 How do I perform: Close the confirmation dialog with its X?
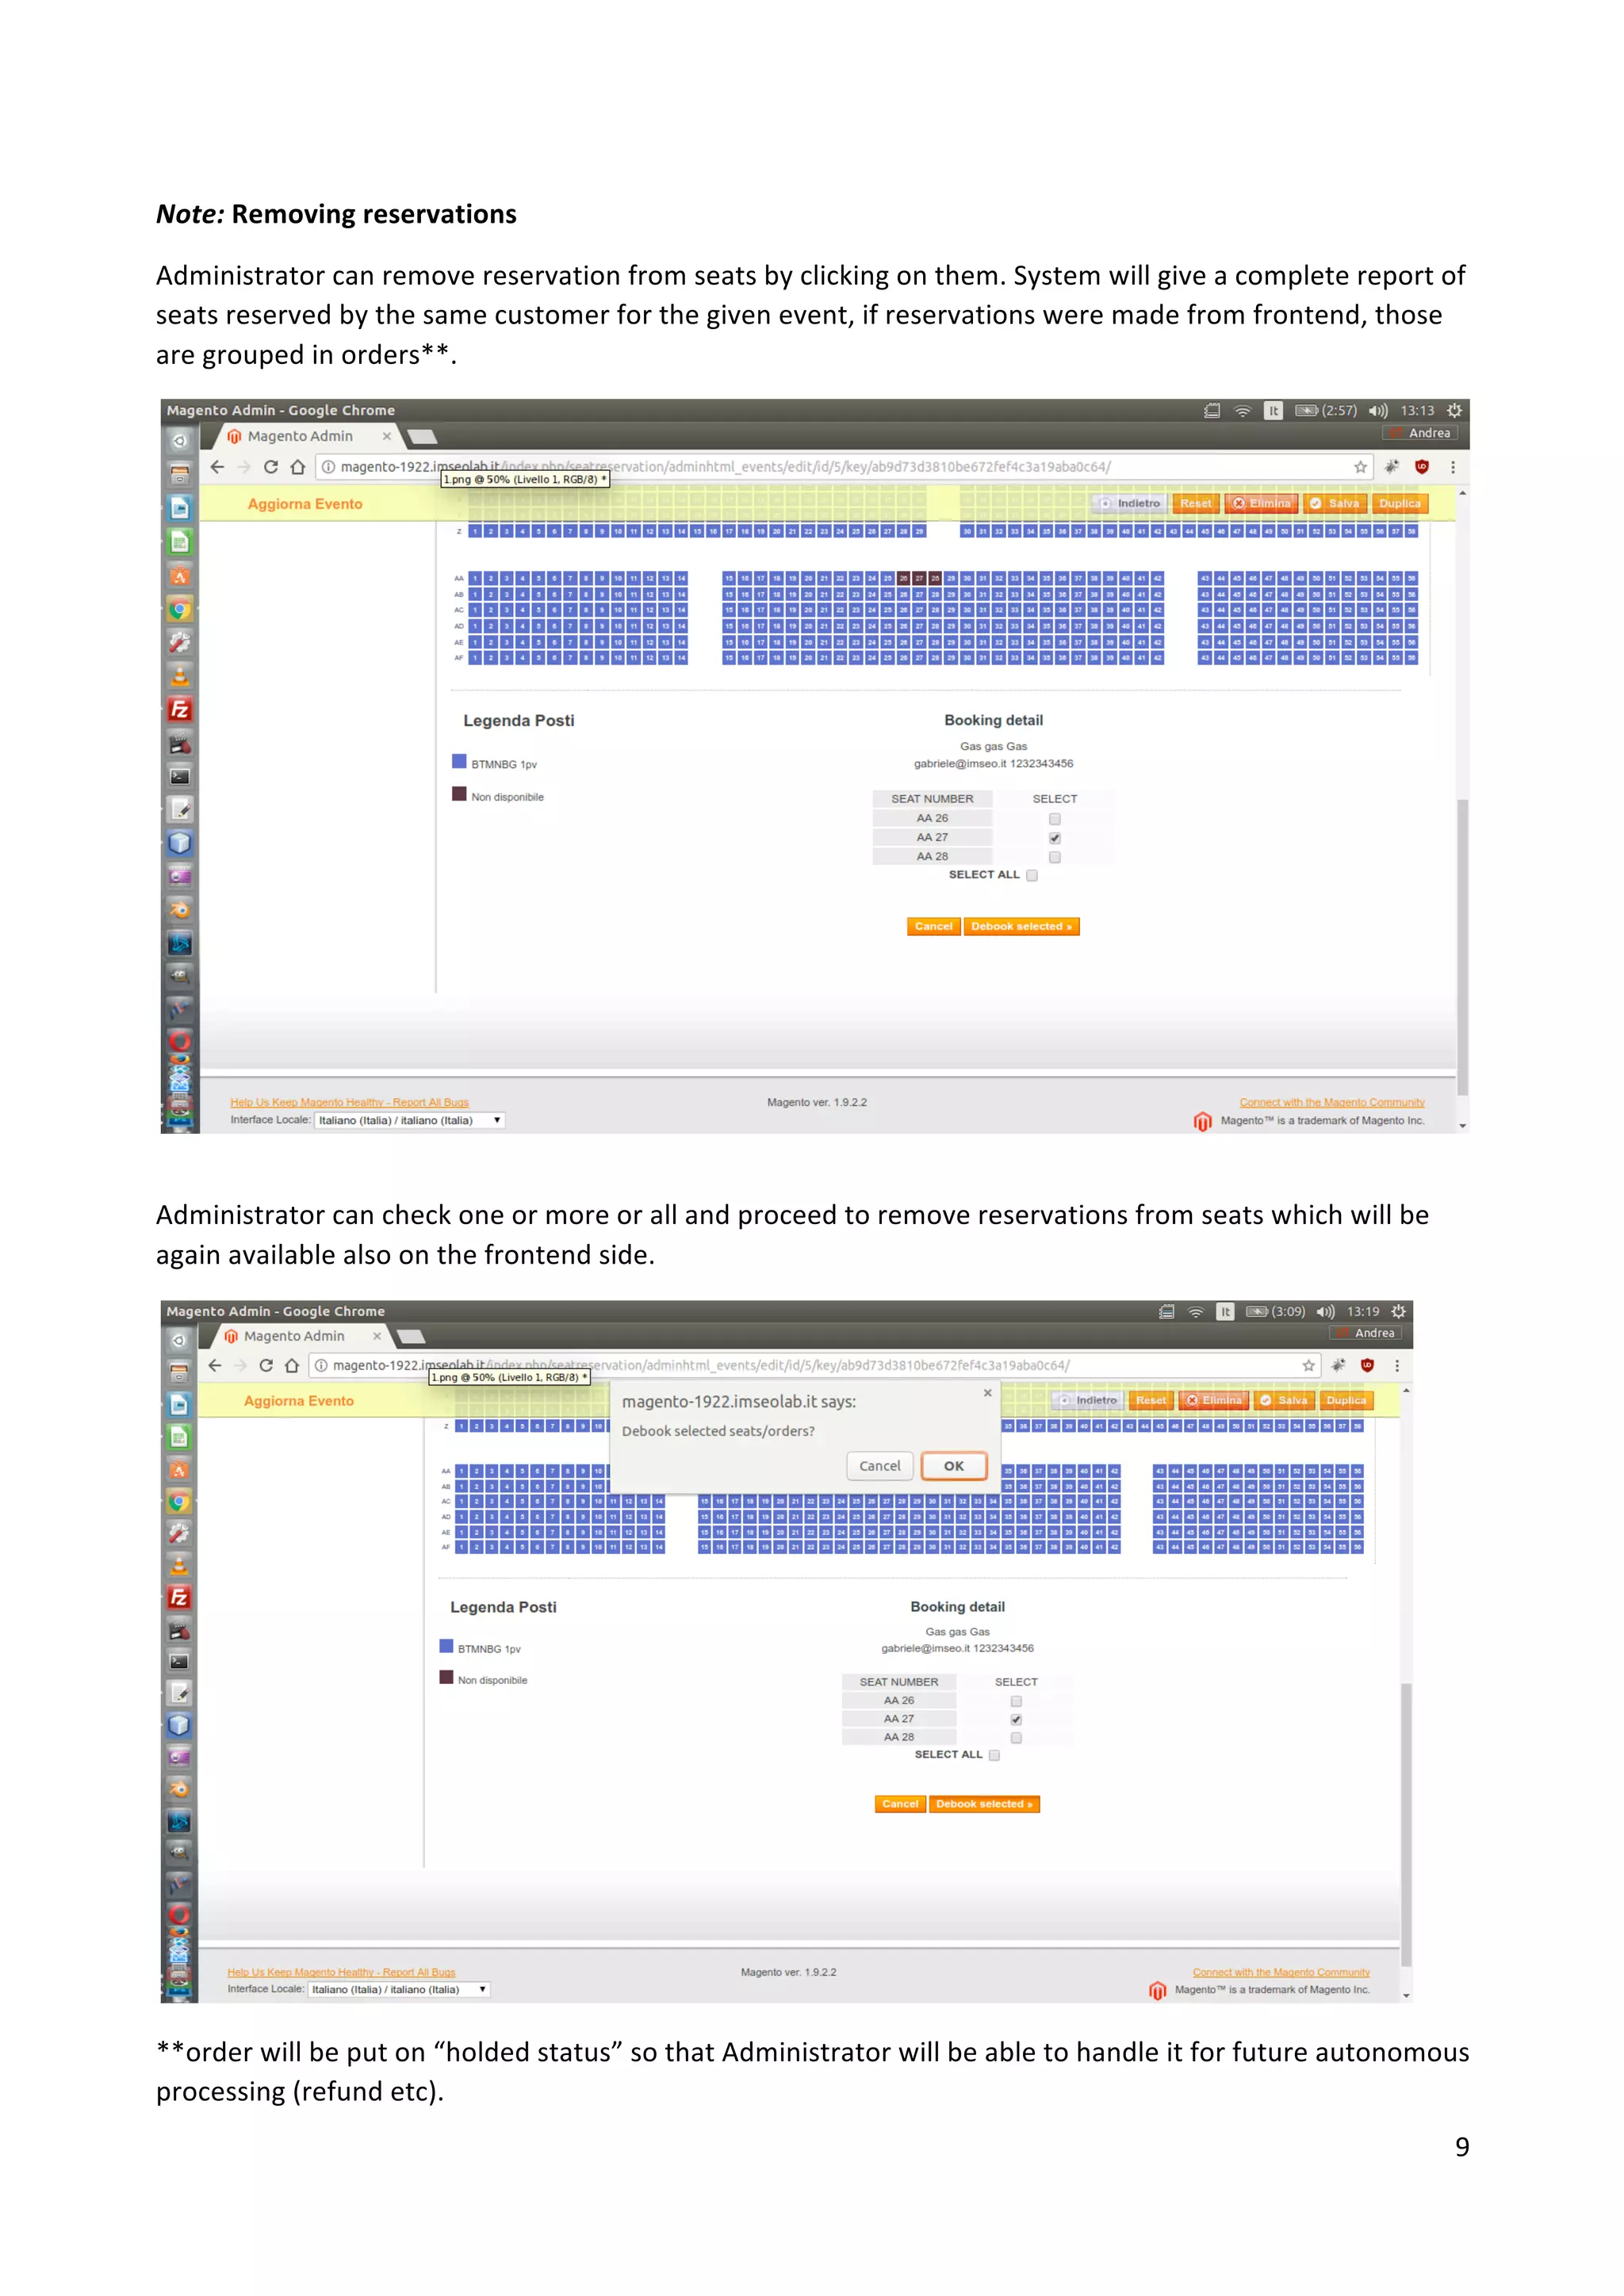click(x=987, y=1393)
